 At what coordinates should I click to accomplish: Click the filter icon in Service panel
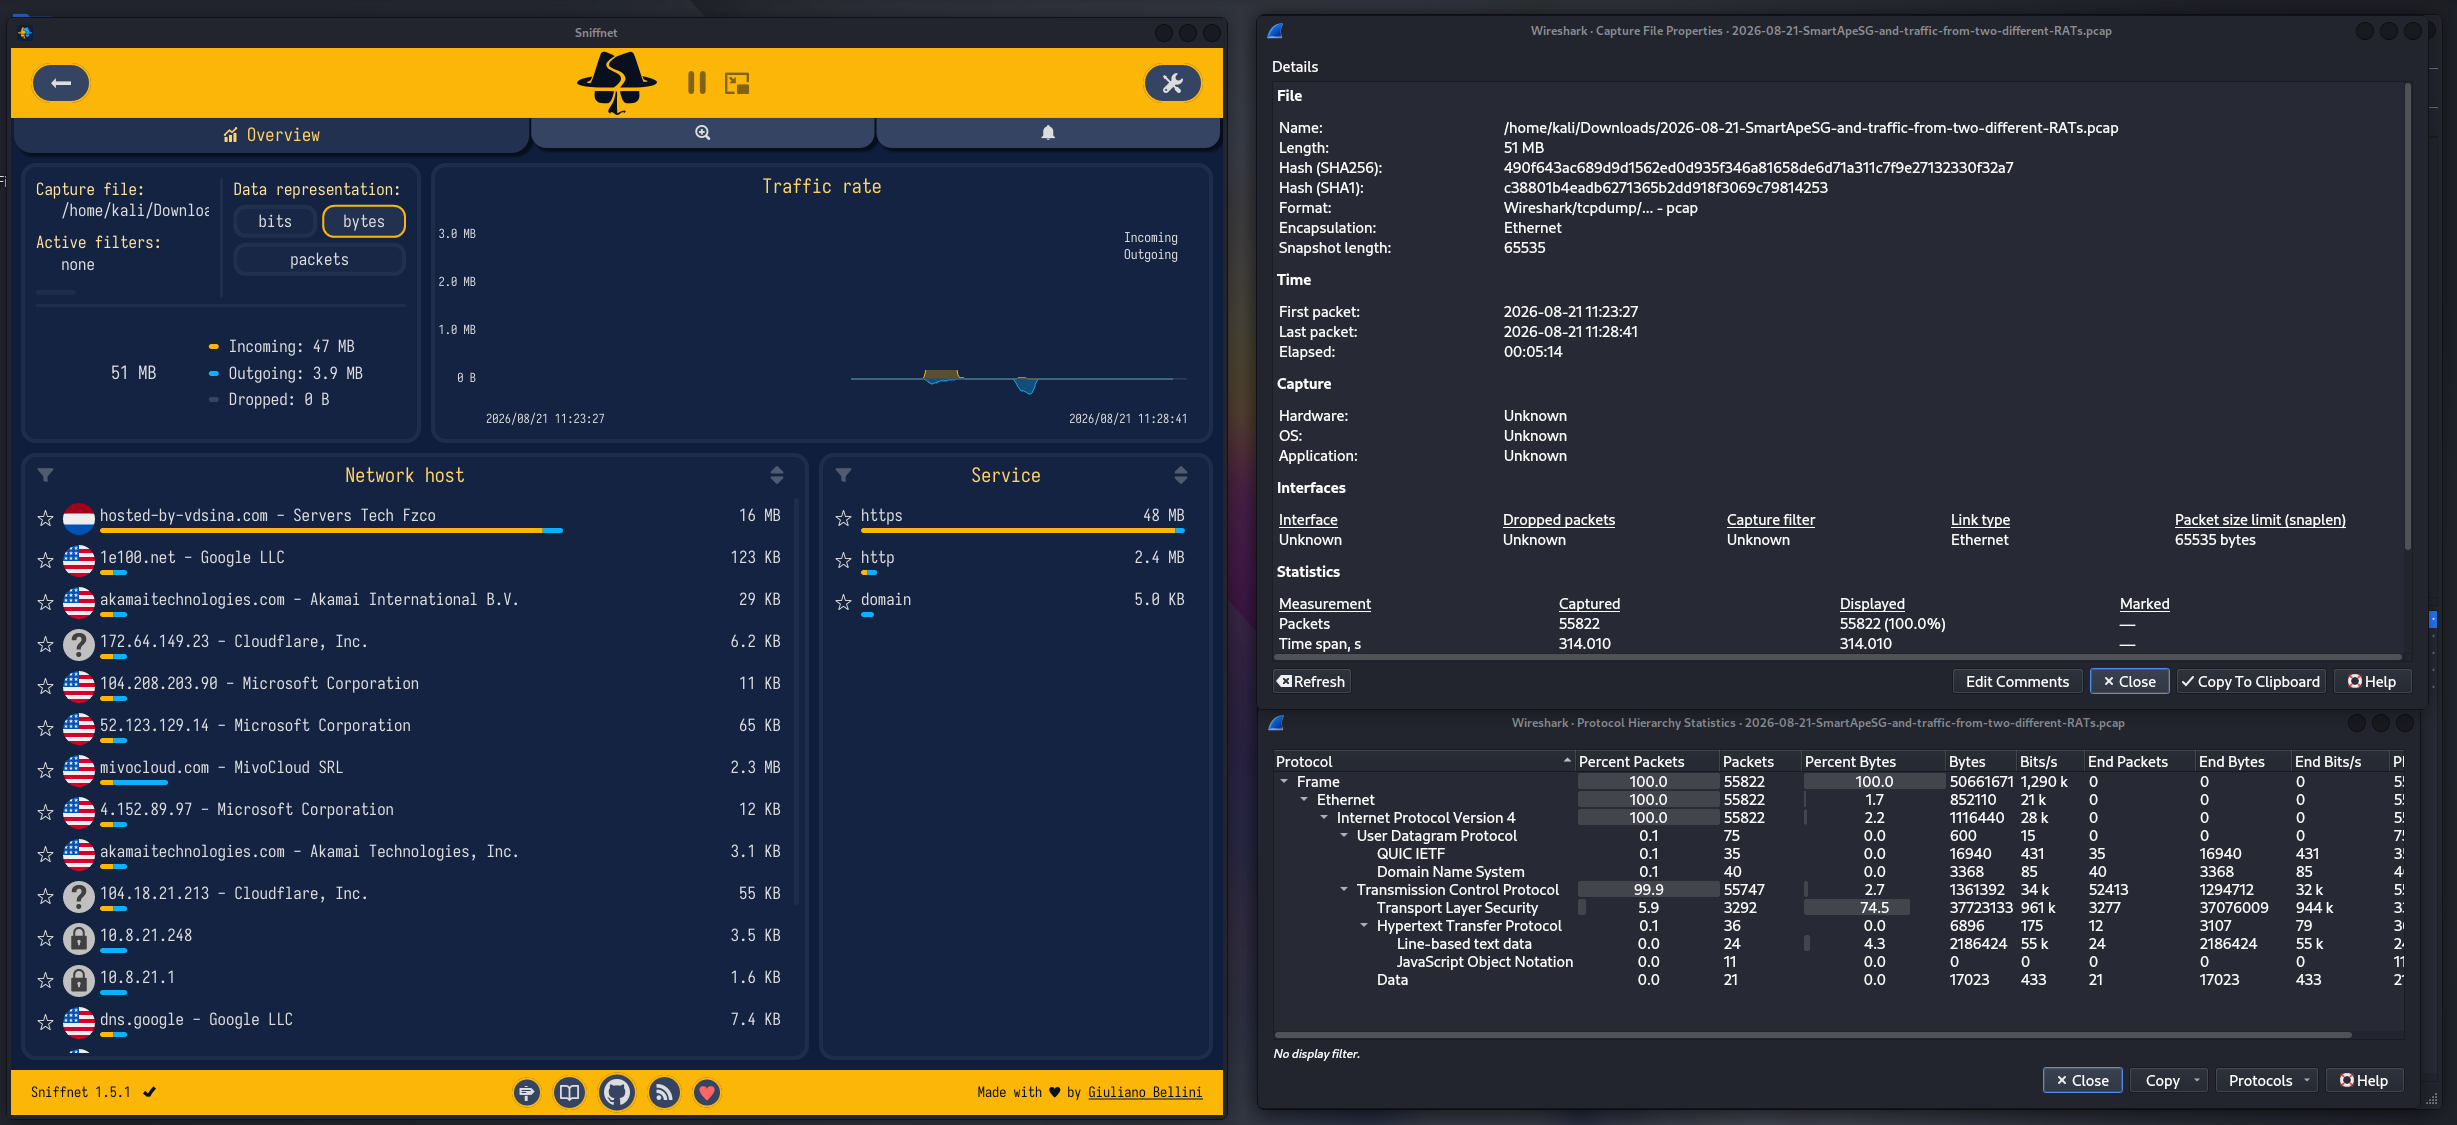843,475
